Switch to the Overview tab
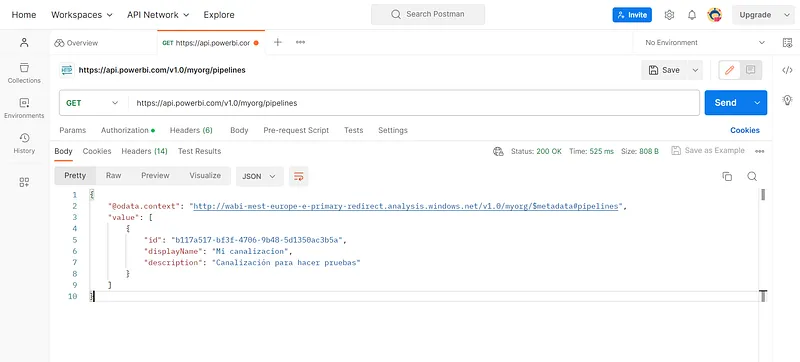 [x=76, y=43]
